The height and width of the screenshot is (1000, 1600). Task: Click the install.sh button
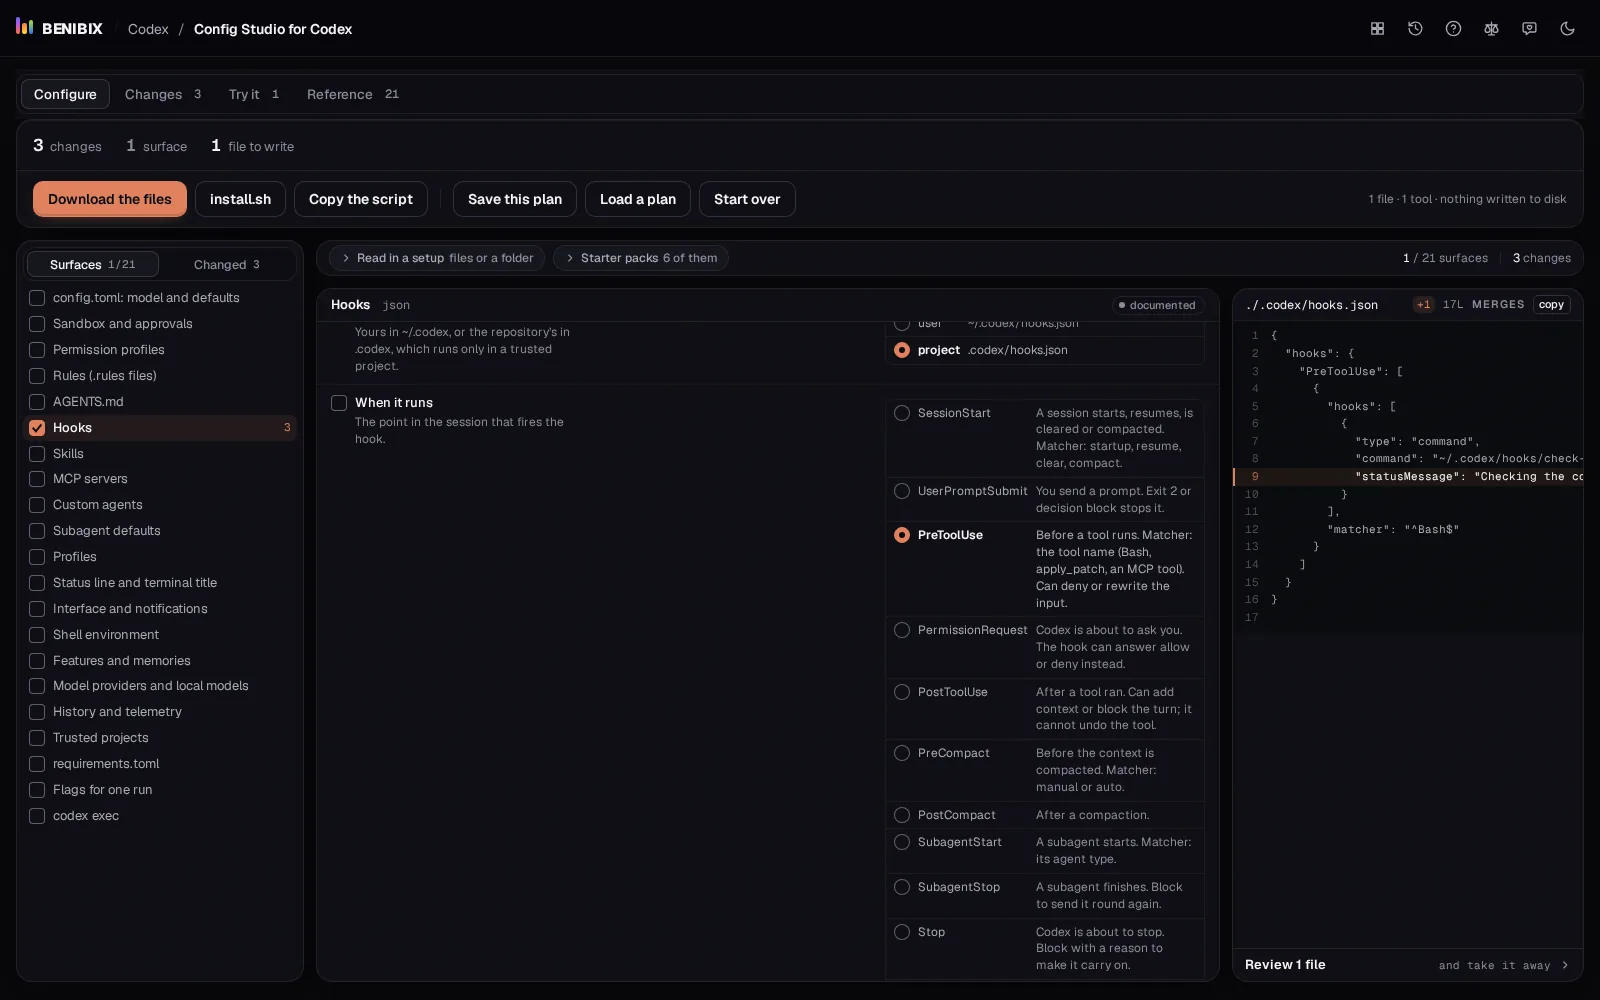click(x=240, y=199)
